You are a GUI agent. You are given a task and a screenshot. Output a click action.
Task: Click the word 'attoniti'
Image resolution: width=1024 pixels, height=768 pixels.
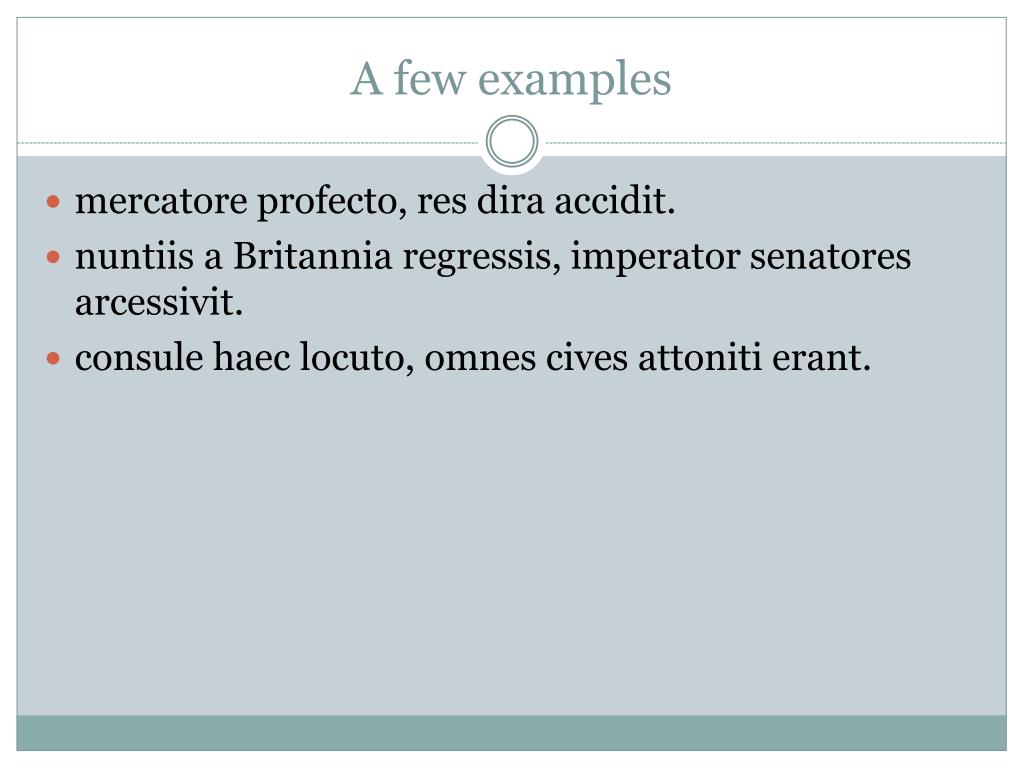click(700, 358)
